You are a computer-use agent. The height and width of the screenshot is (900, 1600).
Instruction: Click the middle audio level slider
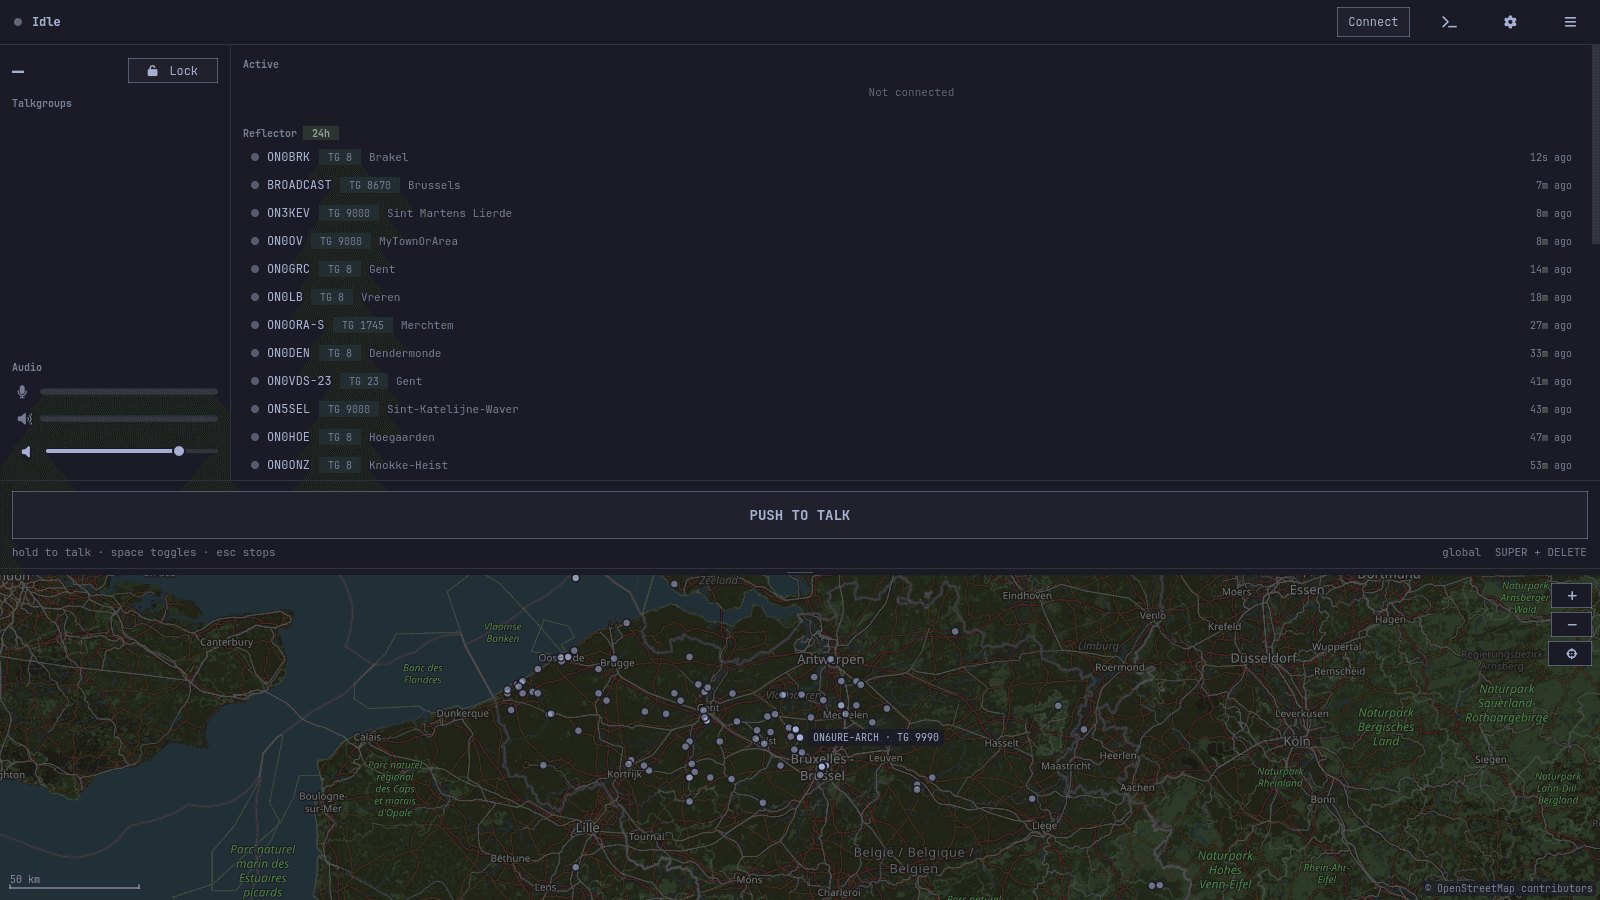tap(129, 419)
